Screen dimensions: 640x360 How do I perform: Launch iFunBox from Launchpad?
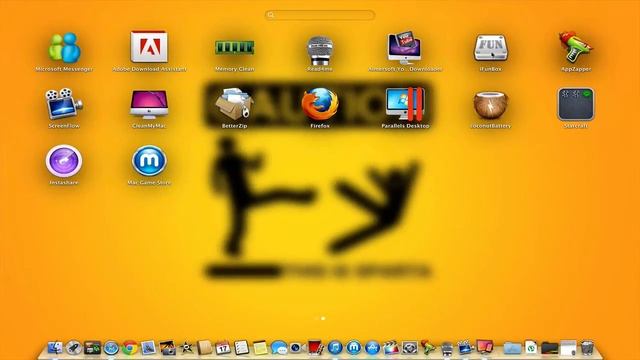coord(491,48)
